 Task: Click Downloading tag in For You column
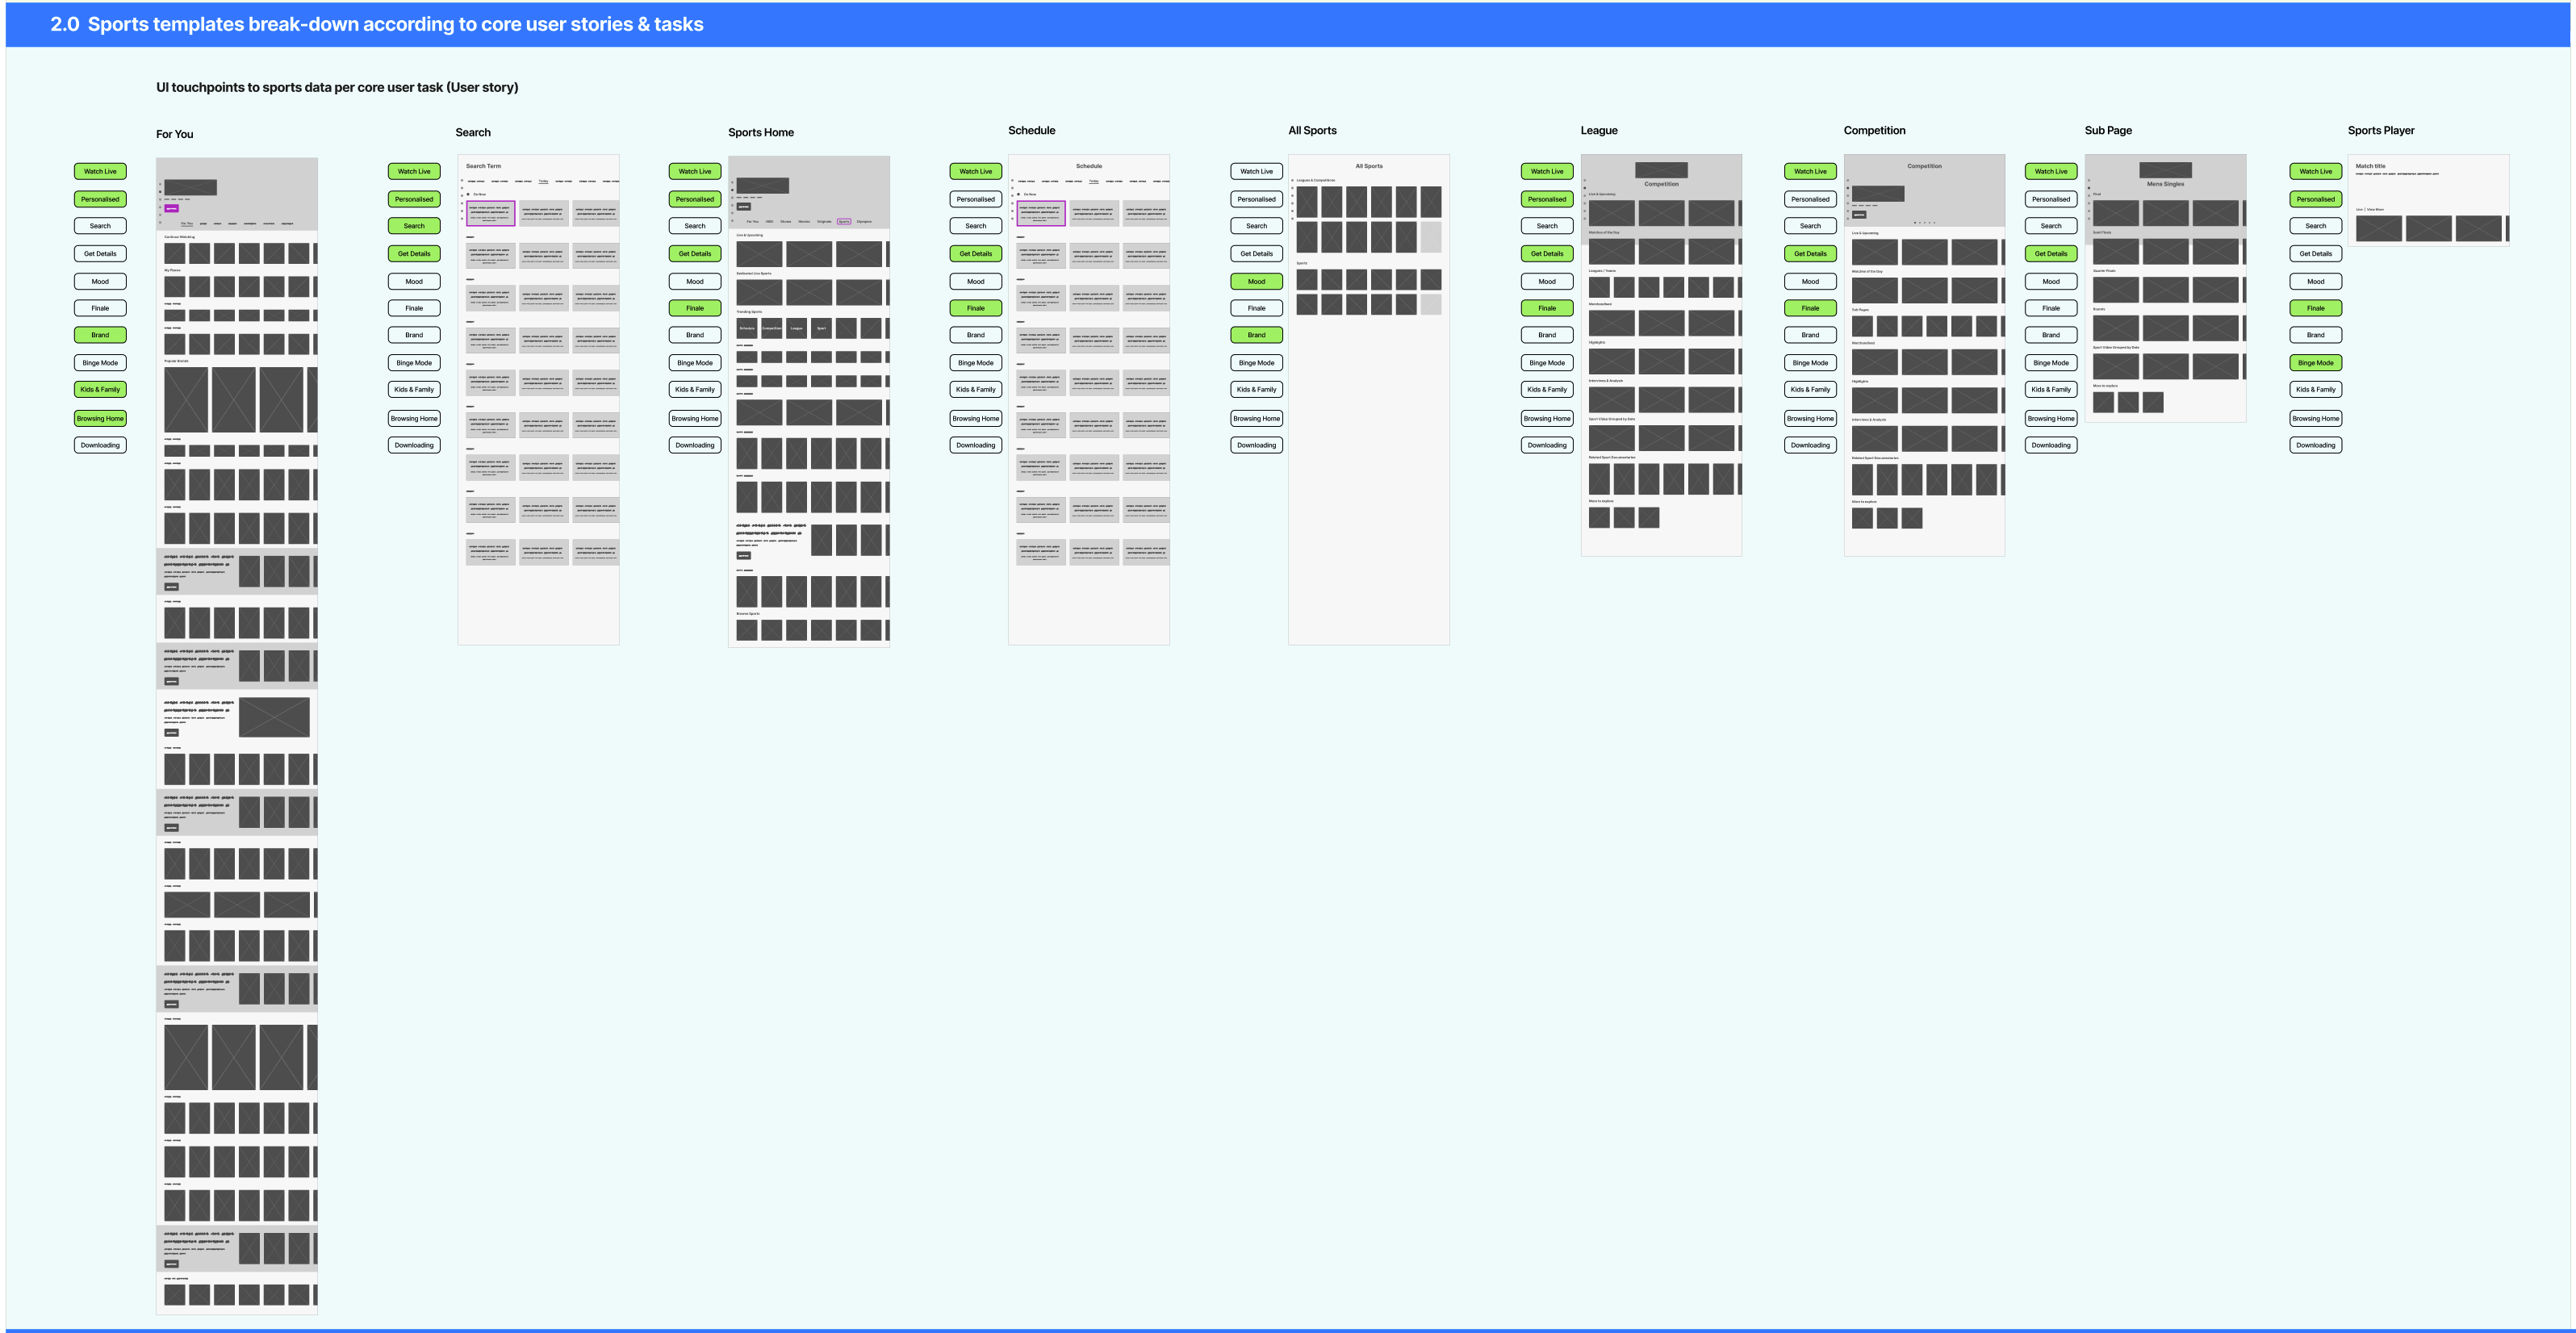pos(100,445)
